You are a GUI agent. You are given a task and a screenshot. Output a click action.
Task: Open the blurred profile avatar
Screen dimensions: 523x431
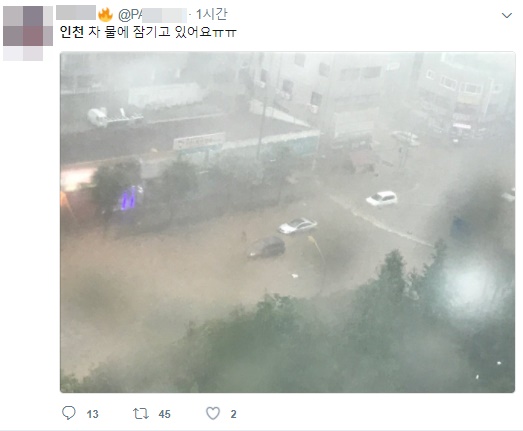click(x=28, y=33)
